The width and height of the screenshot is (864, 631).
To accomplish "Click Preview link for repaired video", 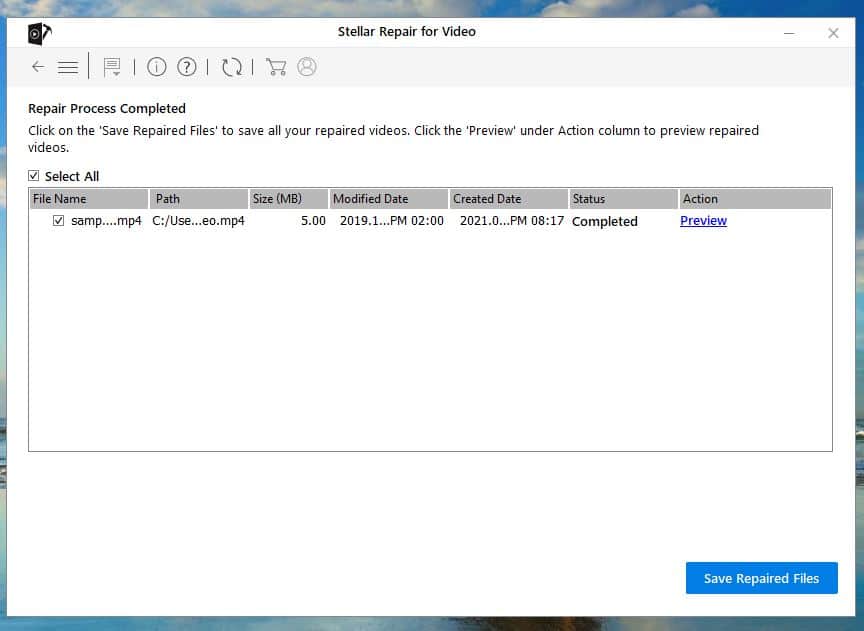I will pos(703,221).
